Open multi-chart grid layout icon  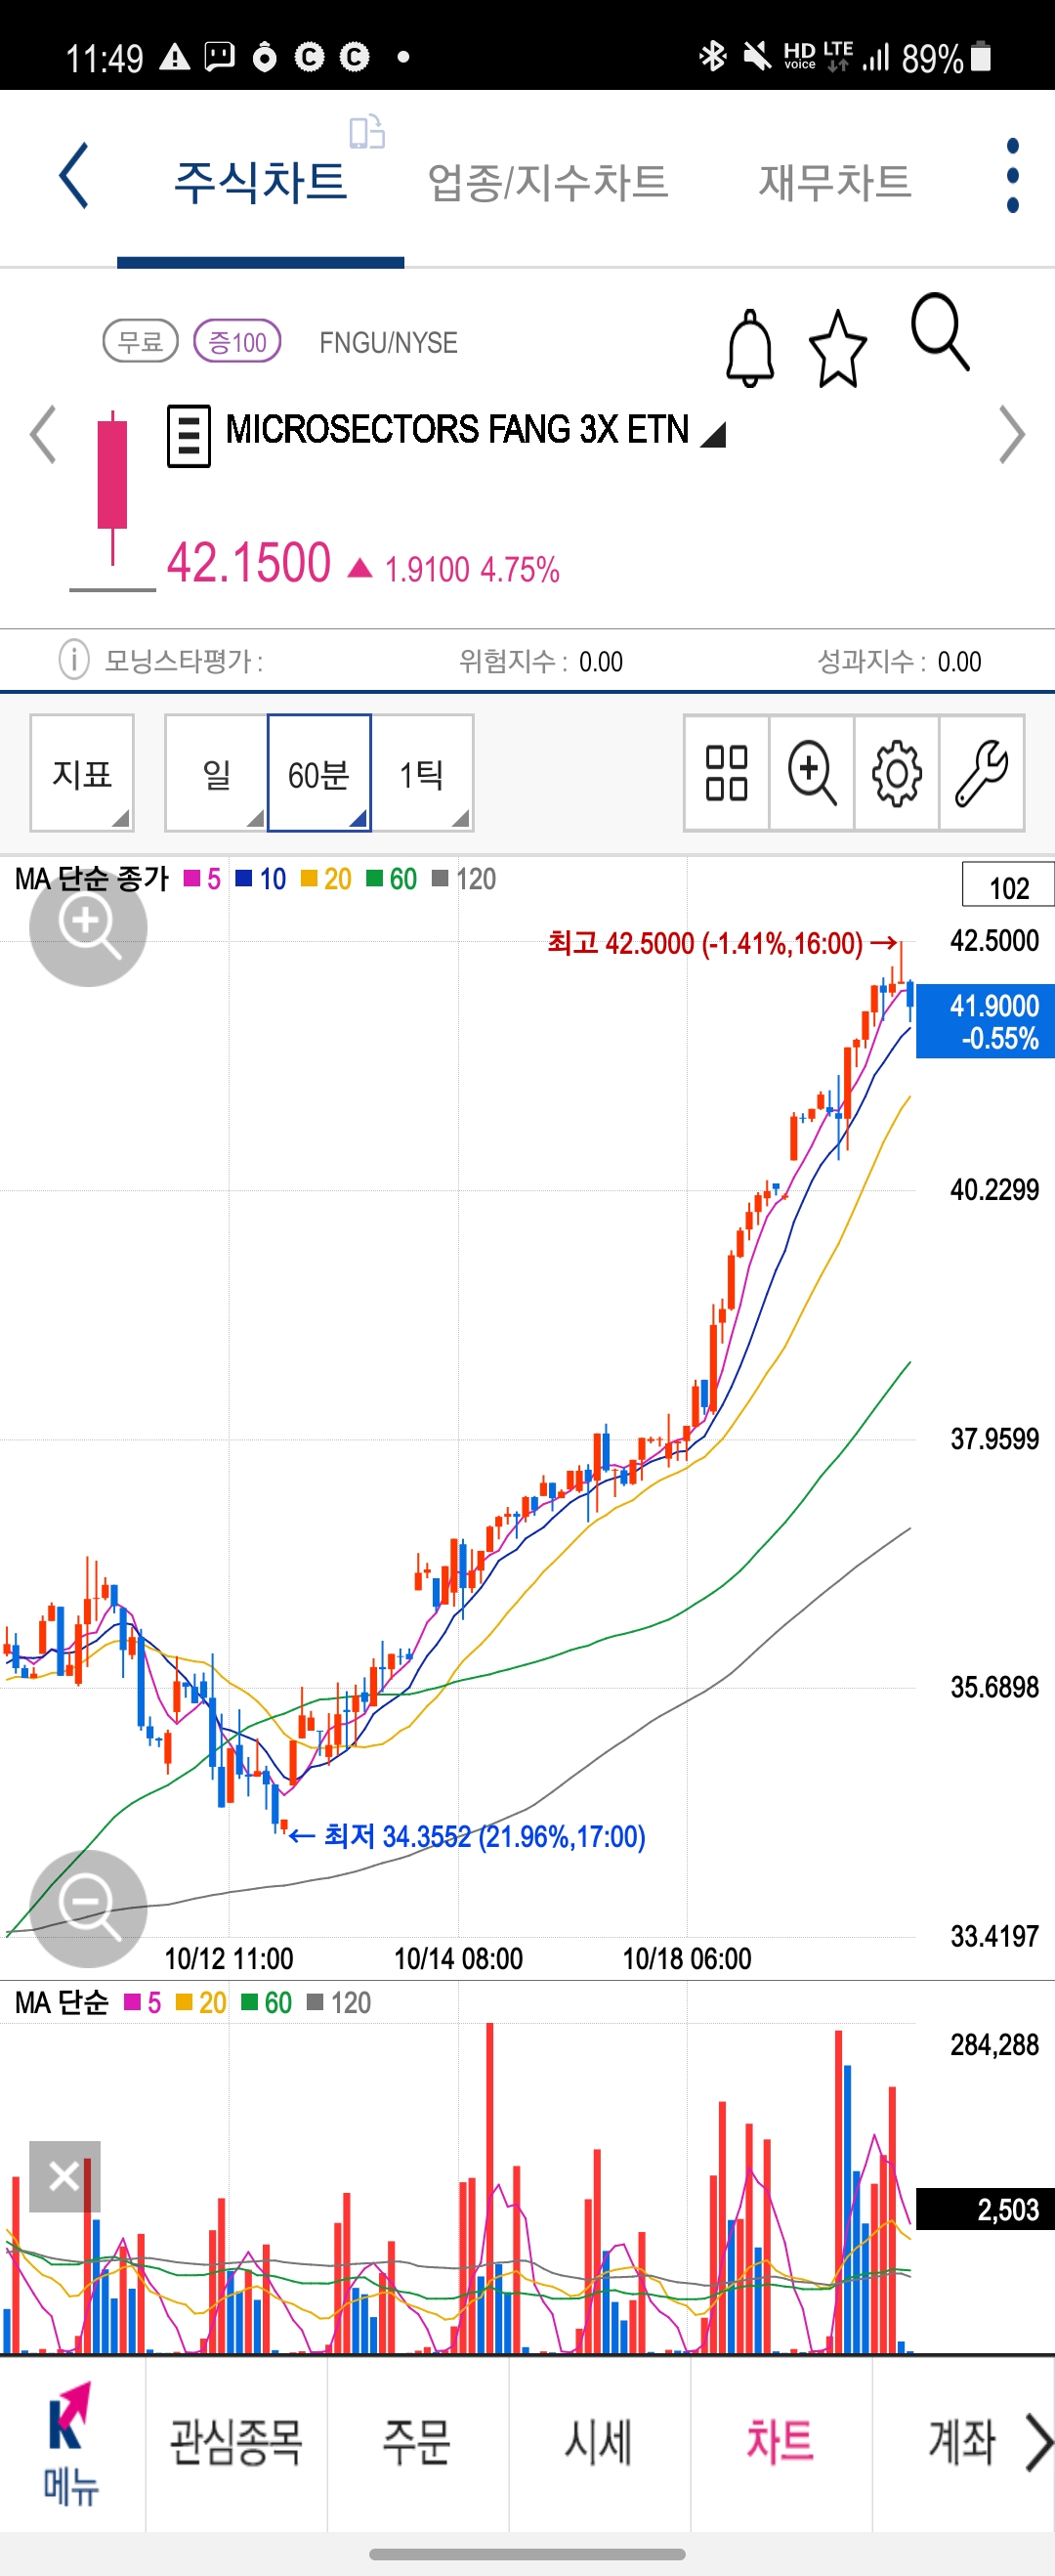point(726,773)
